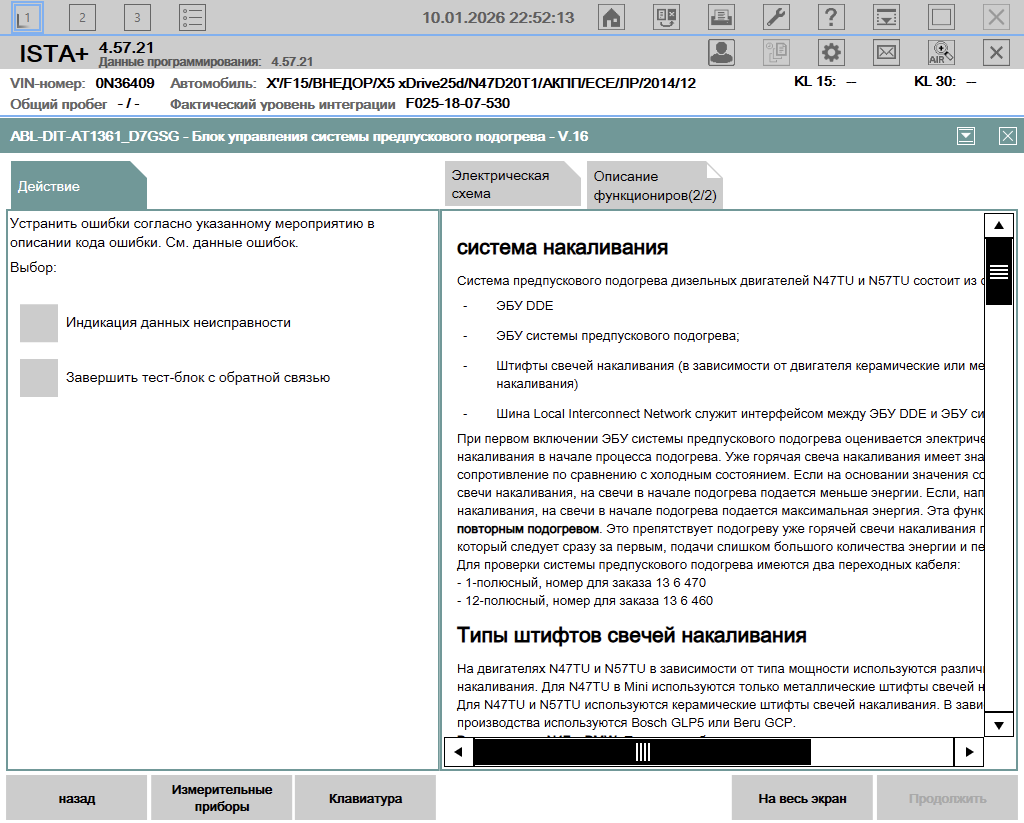Open the AIR search icon
1024x823 pixels.
pos(941,53)
